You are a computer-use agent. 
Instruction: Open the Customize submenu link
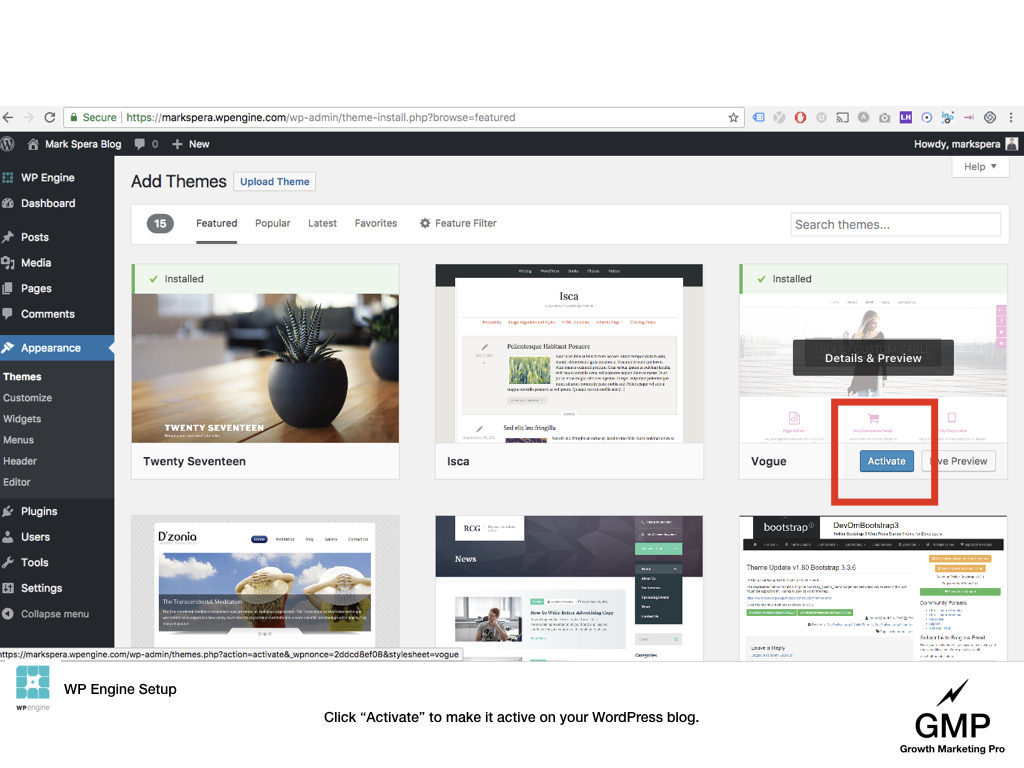tap(27, 398)
